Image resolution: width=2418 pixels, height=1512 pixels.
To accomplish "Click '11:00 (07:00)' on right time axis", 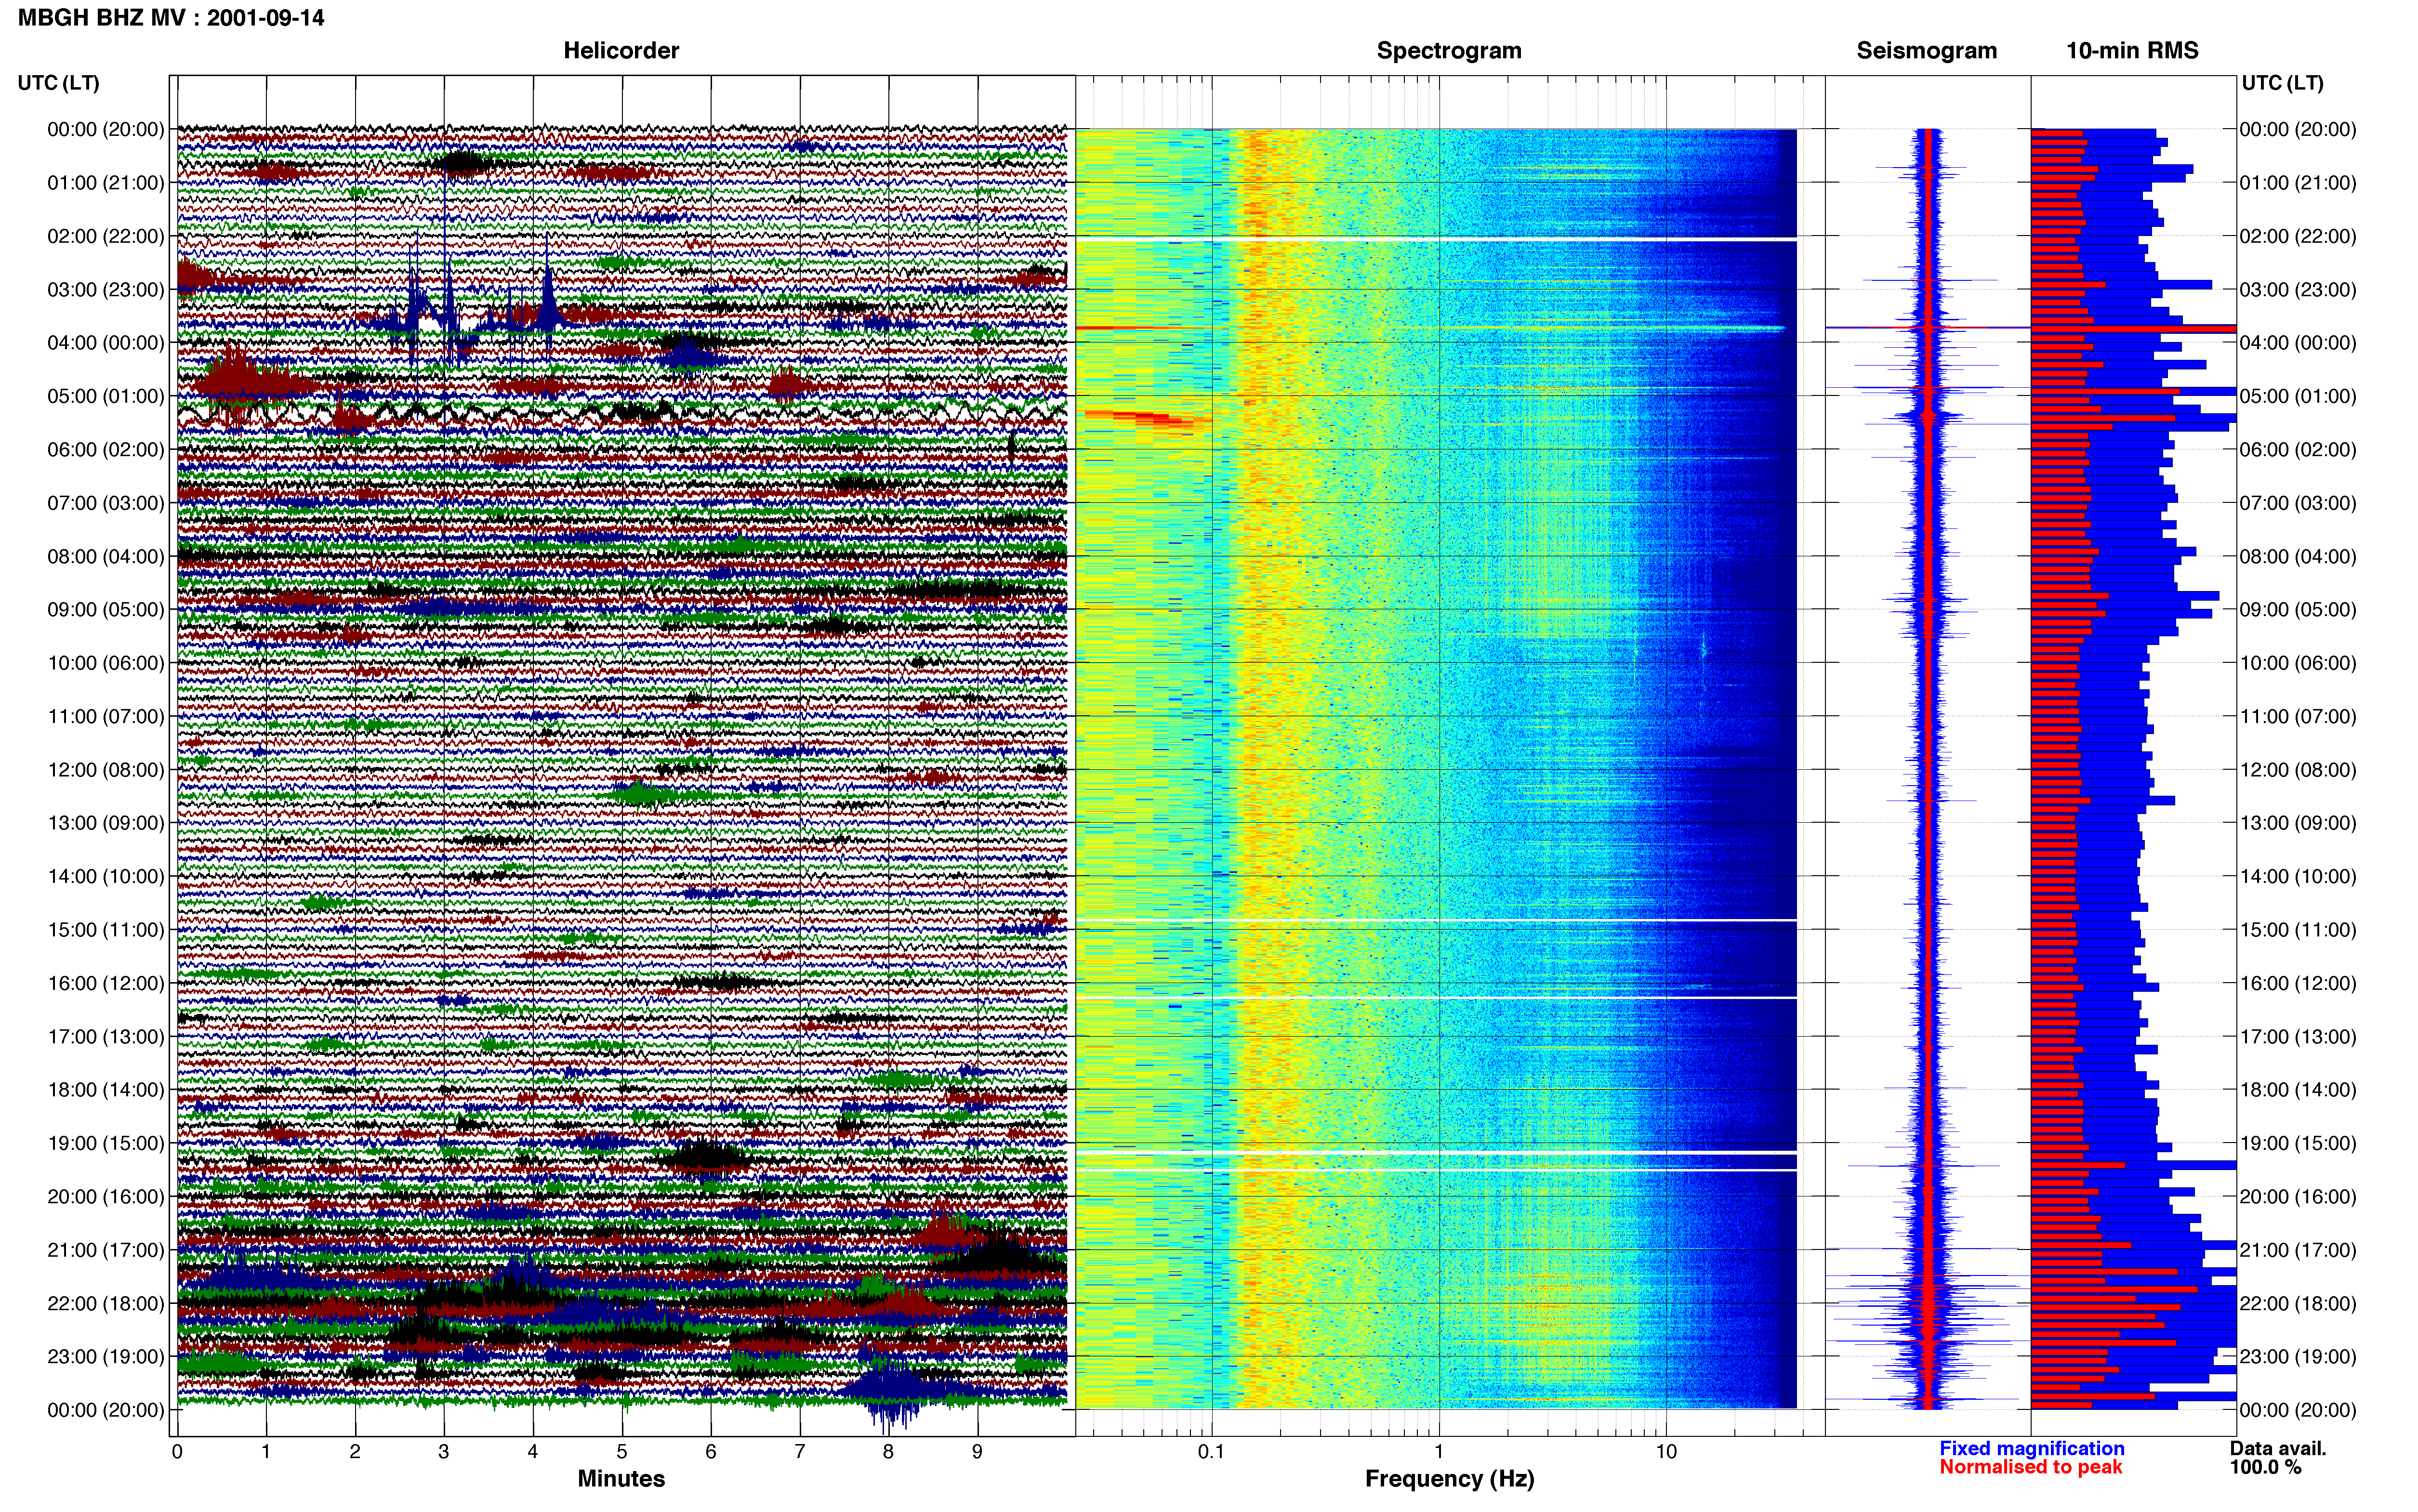I will tap(2298, 716).
